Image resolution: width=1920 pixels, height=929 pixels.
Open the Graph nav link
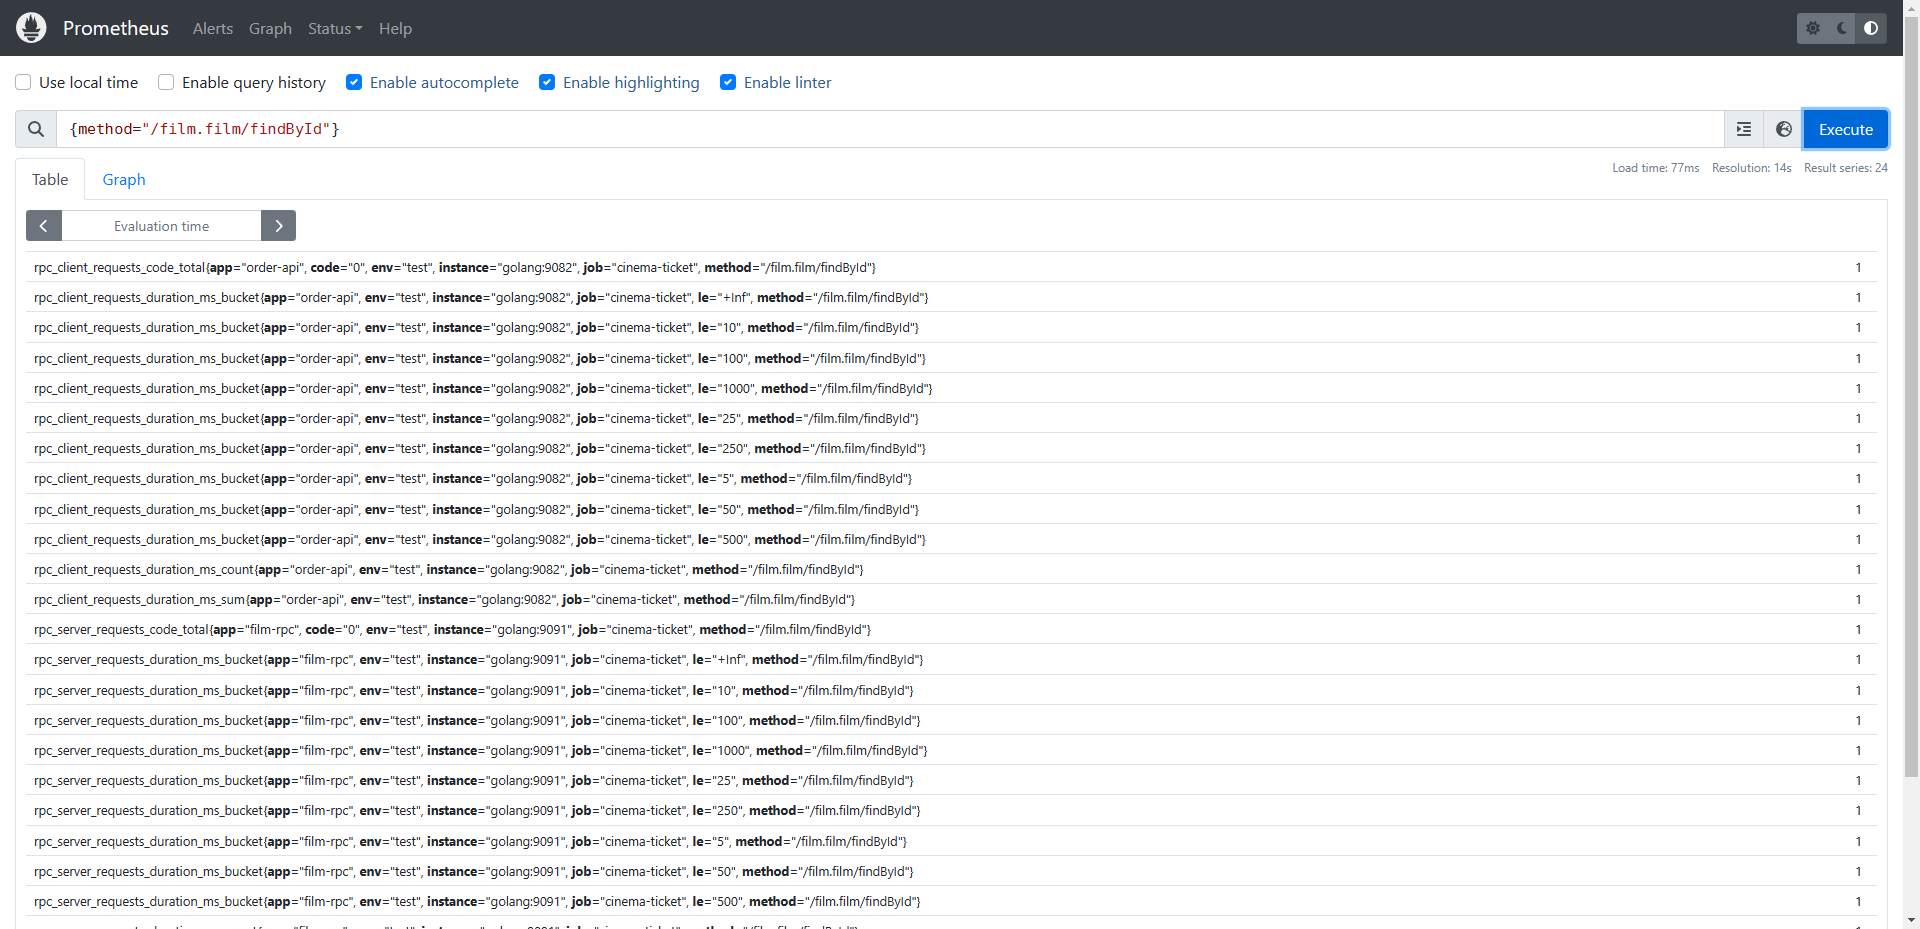click(270, 28)
